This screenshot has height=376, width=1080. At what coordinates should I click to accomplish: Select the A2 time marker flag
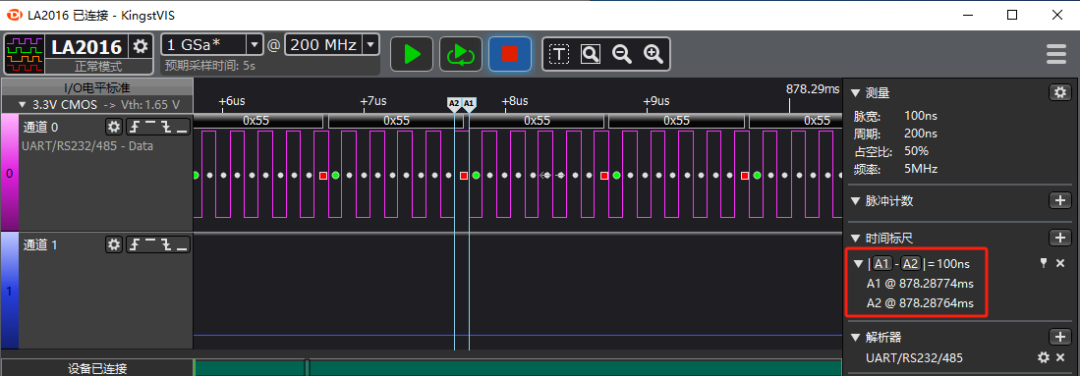point(454,104)
